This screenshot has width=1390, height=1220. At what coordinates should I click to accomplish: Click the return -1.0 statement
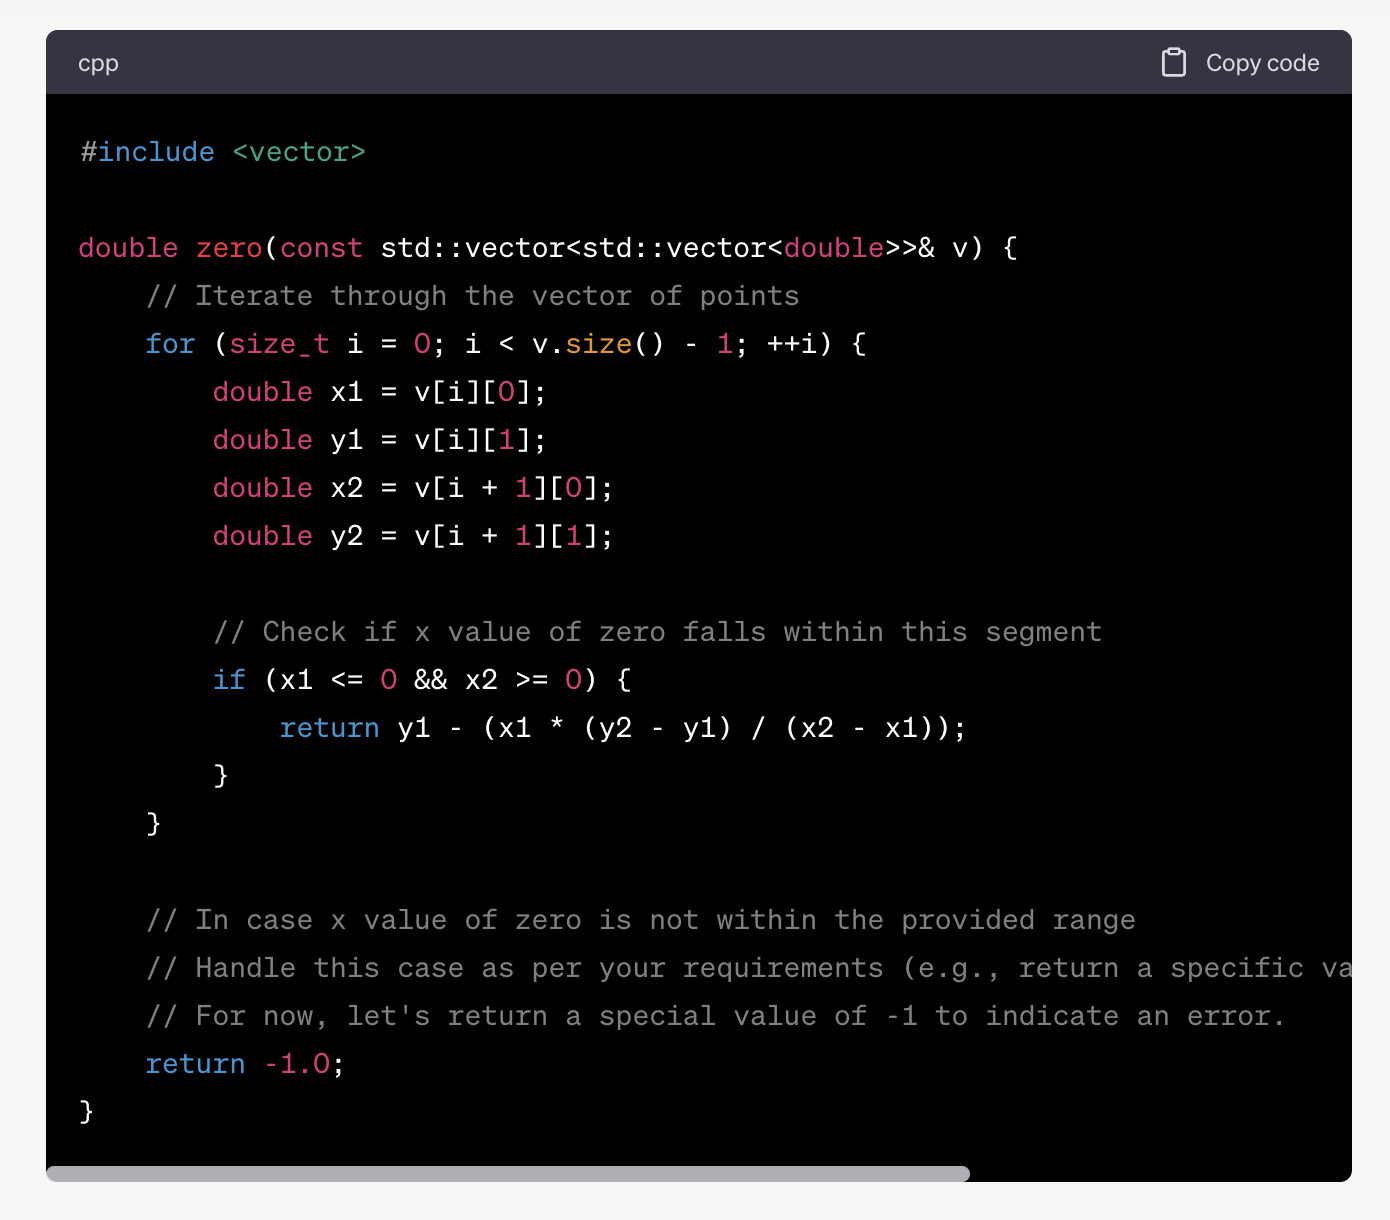pos(245,1064)
